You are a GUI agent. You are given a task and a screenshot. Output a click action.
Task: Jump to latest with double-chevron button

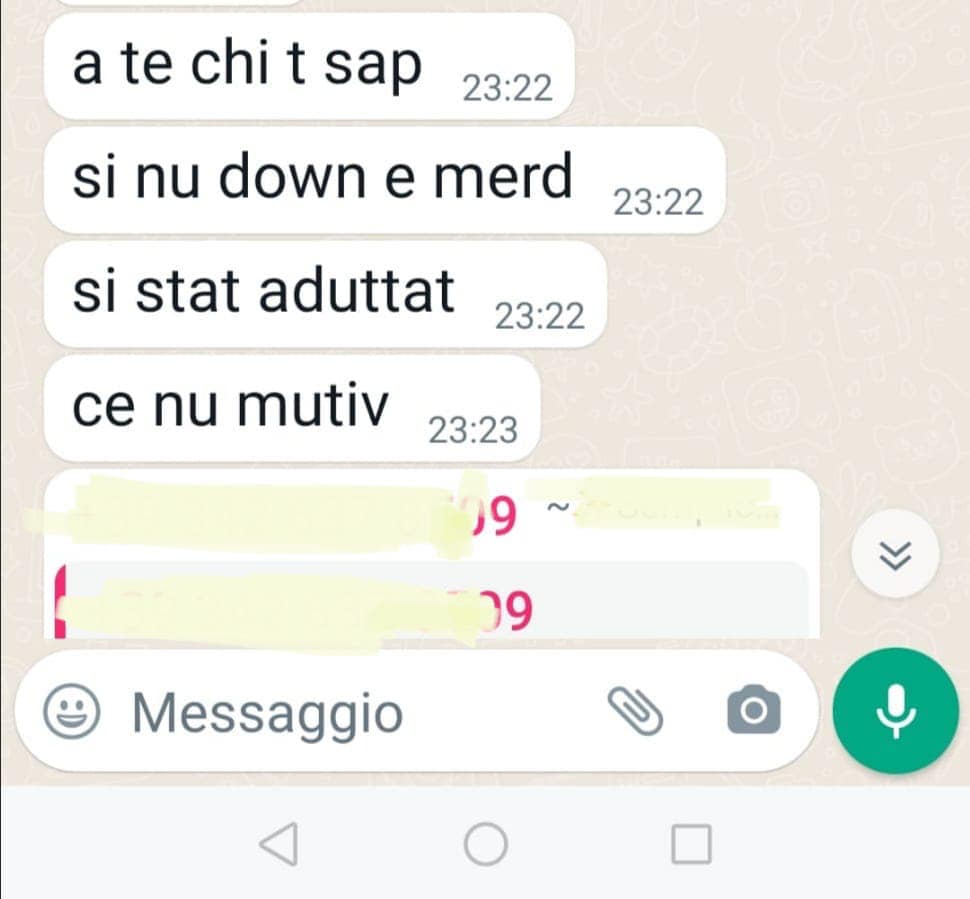(895, 554)
